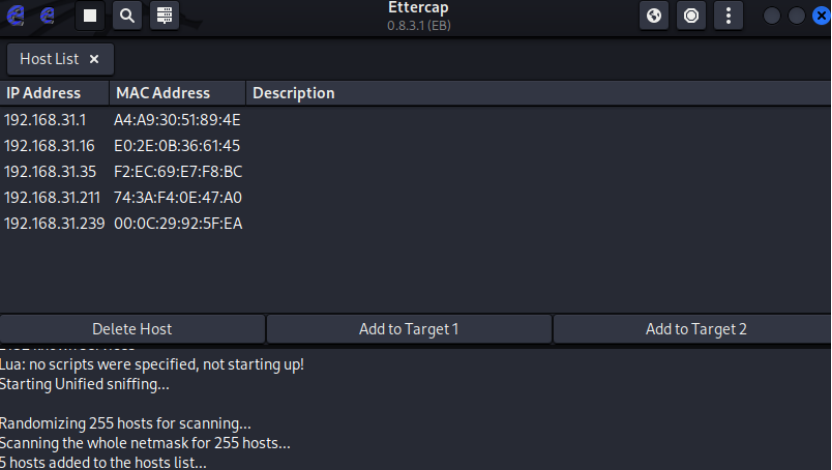Switch to the Host List tab

[x=49, y=59]
